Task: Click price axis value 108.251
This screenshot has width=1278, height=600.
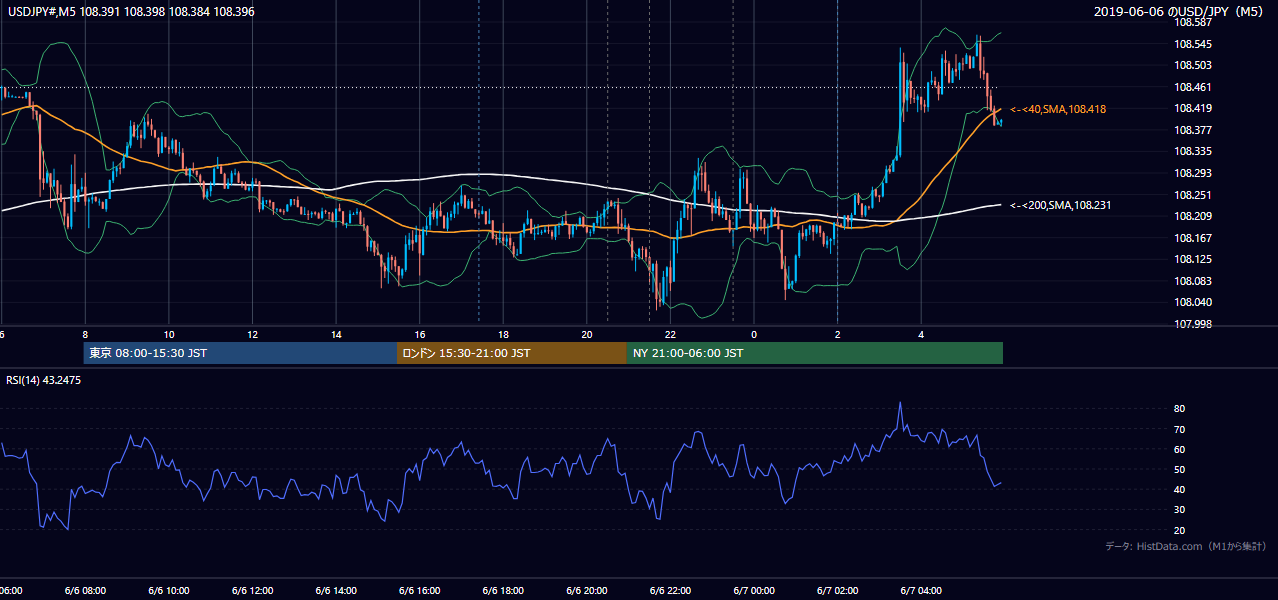Action: [1193, 195]
